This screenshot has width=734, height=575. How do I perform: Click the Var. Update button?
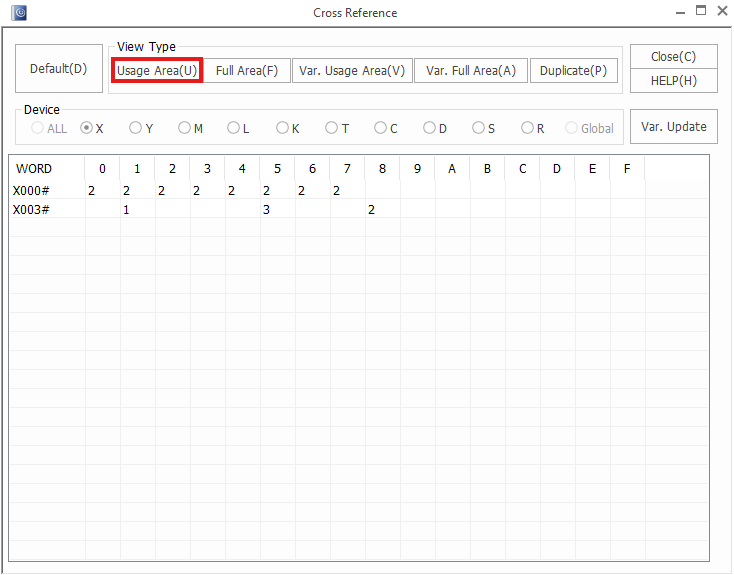click(673, 127)
